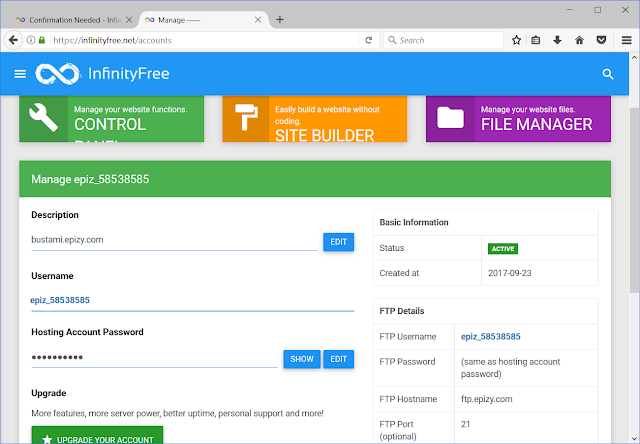The width and height of the screenshot is (640, 444).
Task: Click scrollbar down arrow
Action: pyautogui.click(x=634, y=439)
